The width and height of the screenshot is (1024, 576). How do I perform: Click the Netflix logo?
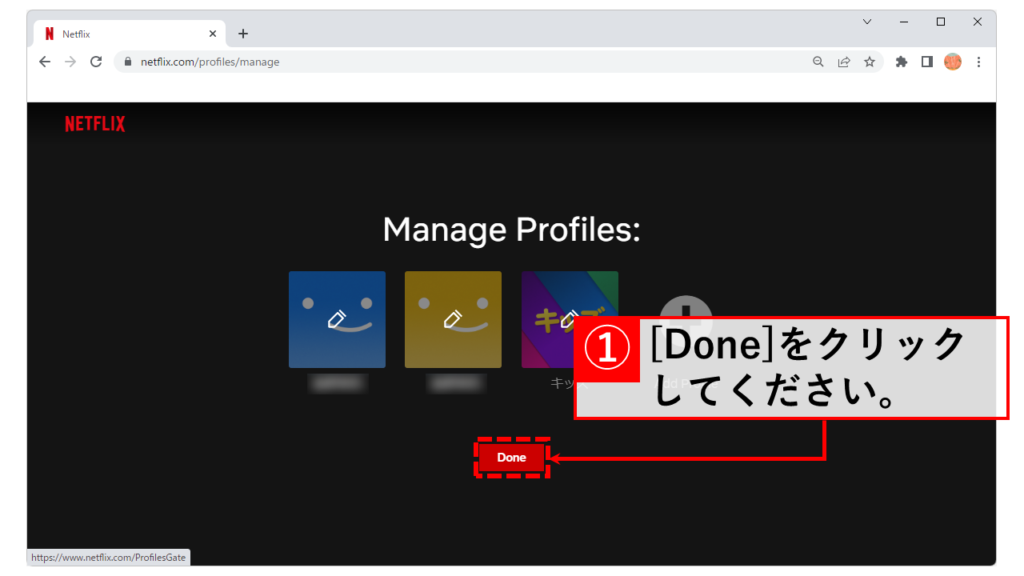(x=95, y=124)
